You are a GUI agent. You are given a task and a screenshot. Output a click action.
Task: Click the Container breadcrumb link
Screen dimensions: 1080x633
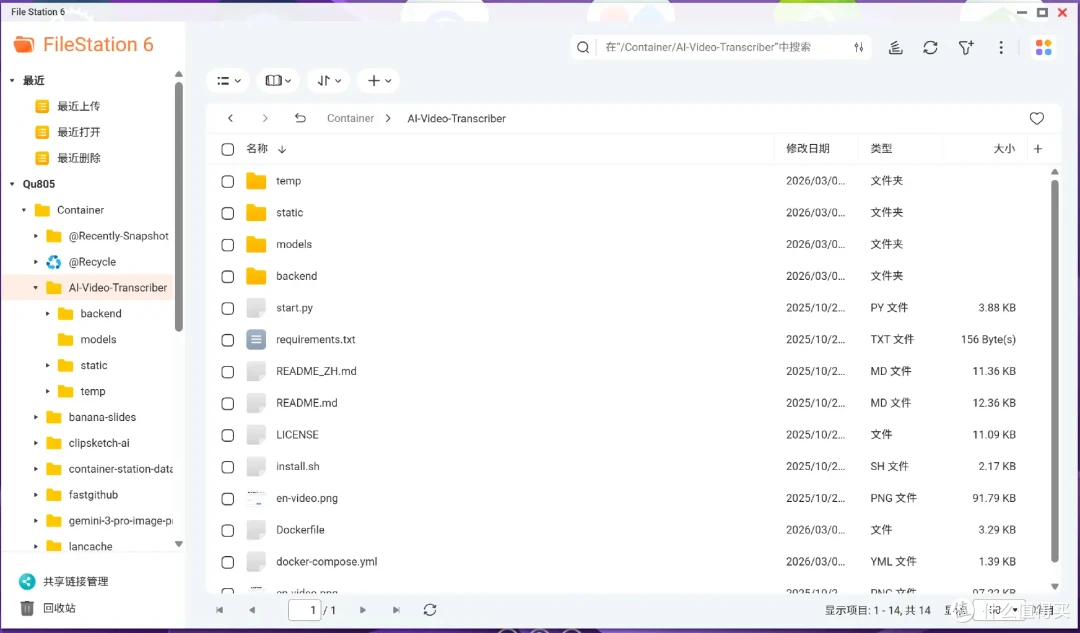(x=351, y=118)
